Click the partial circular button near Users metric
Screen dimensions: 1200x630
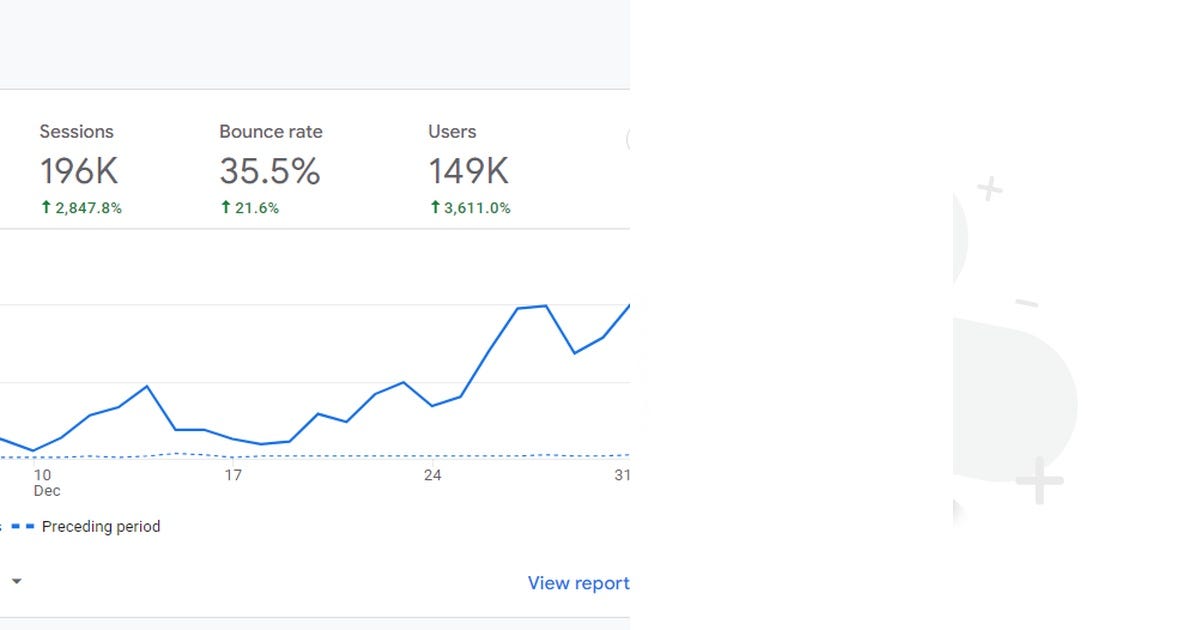click(x=630, y=139)
